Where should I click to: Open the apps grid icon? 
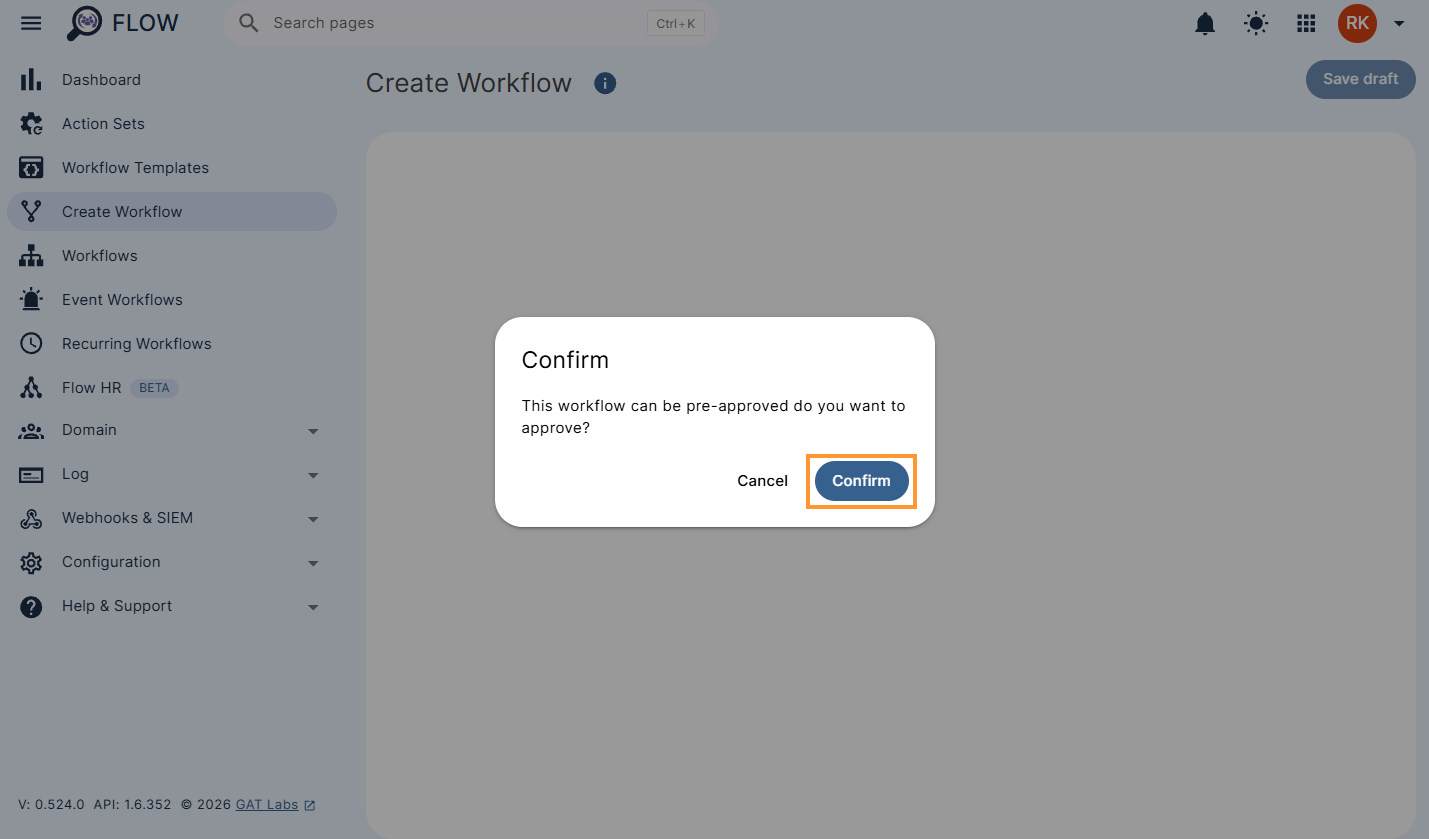pos(1306,23)
